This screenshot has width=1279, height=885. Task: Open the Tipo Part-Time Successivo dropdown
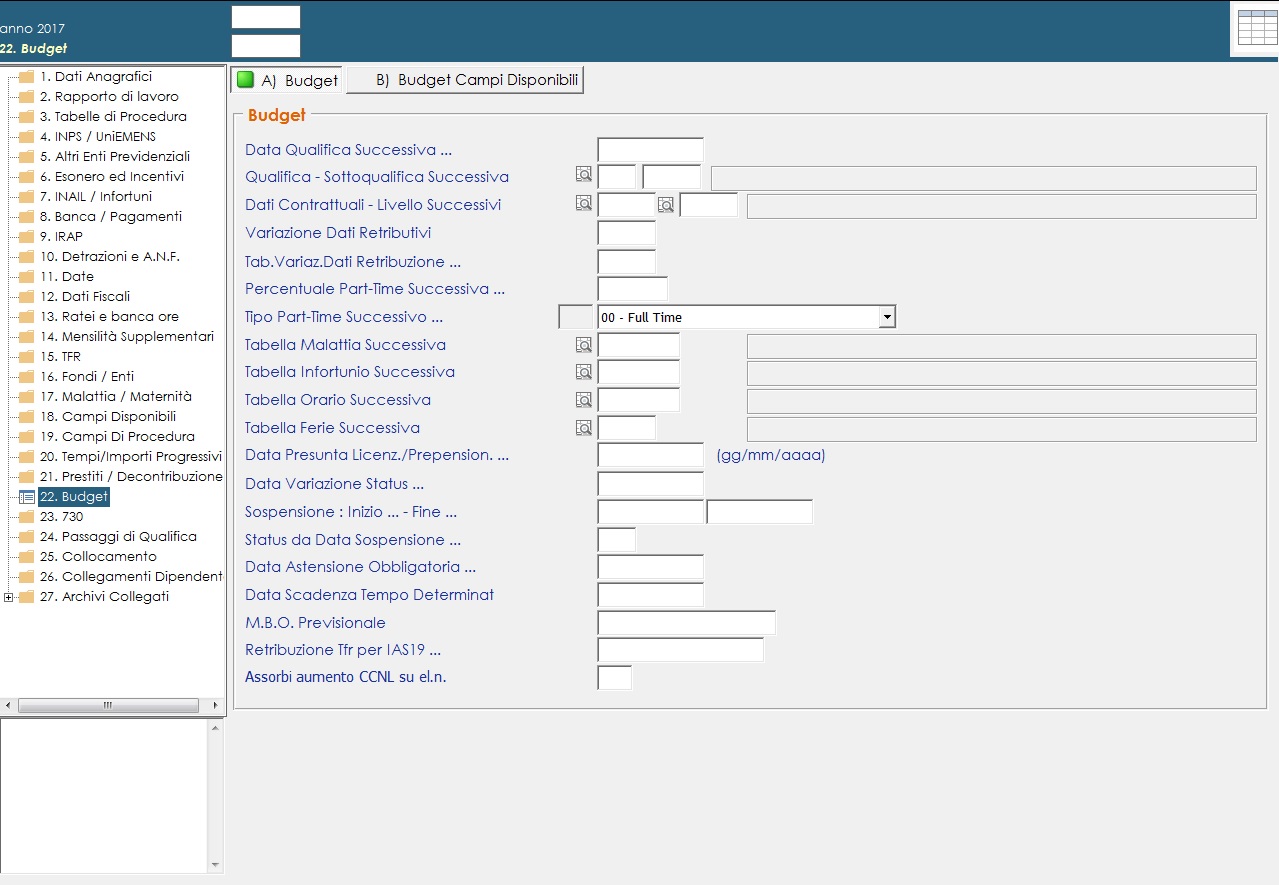886,317
